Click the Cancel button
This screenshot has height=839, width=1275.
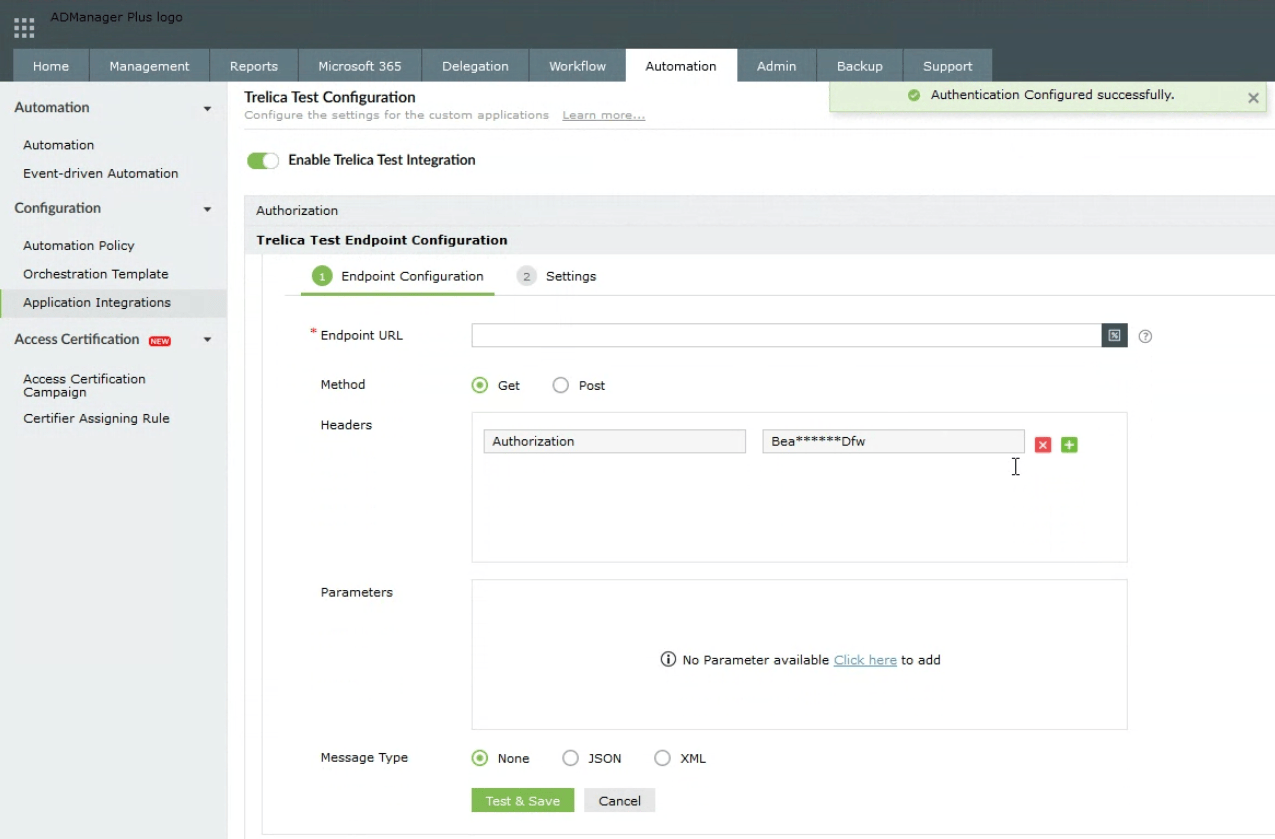coord(620,801)
